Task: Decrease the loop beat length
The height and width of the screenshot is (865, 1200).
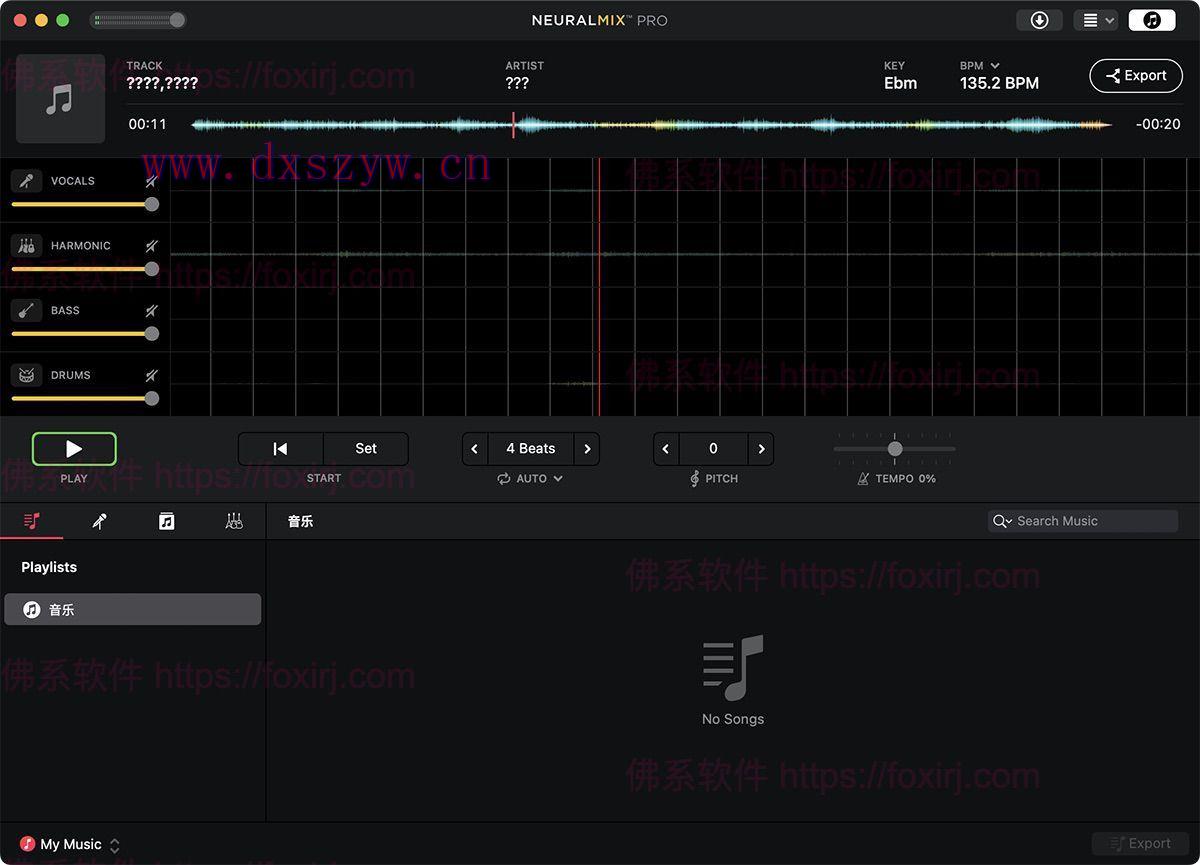Action: click(x=475, y=449)
